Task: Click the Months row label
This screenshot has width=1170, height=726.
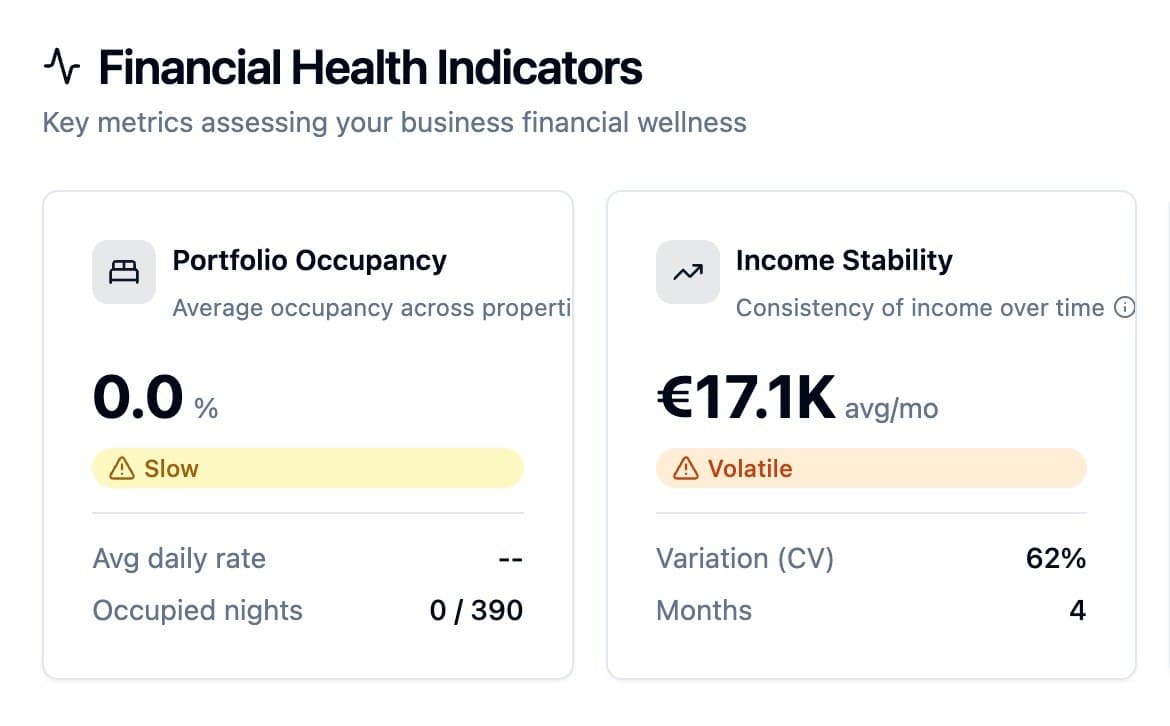Action: [x=703, y=610]
